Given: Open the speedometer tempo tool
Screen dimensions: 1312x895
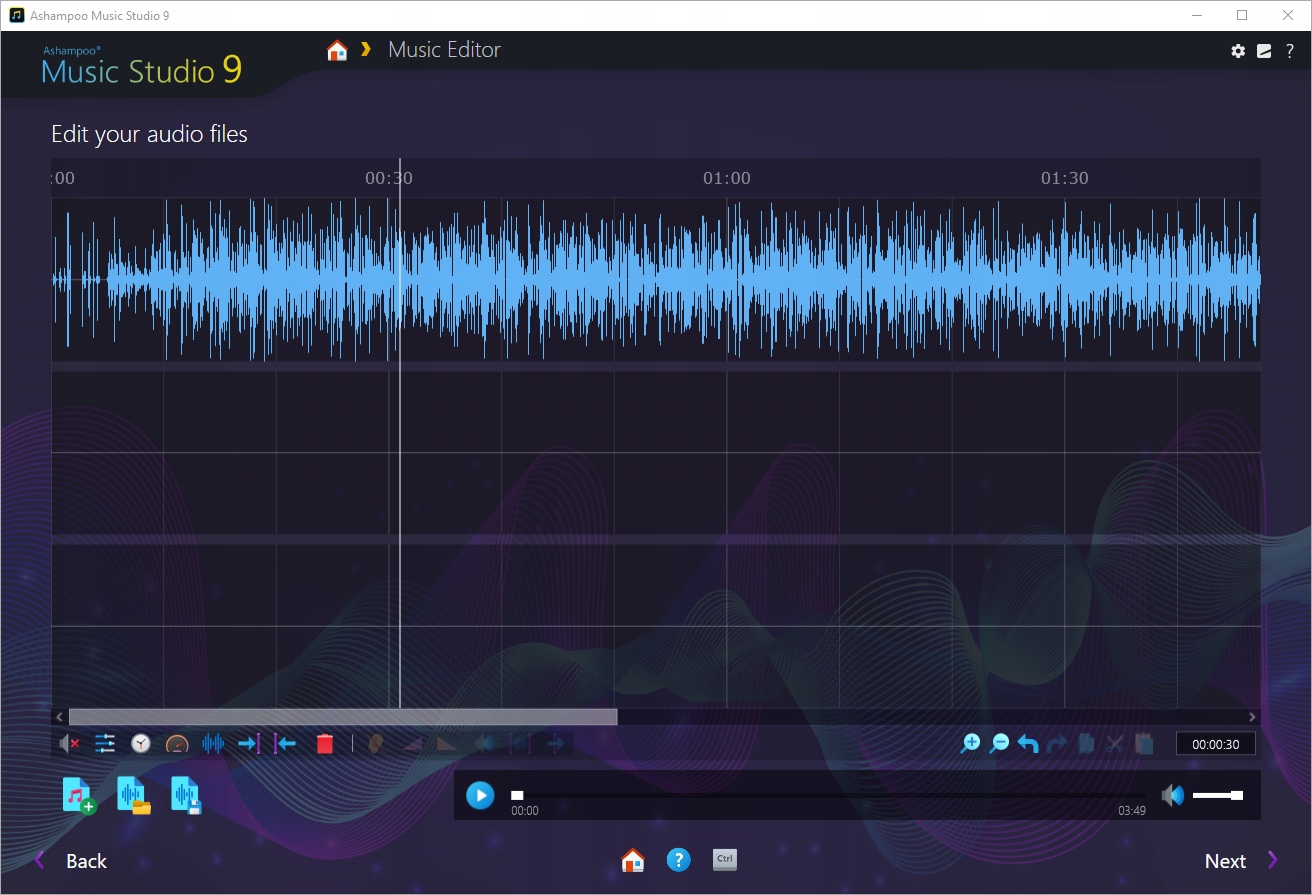Looking at the screenshot, I should coord(177,744).
